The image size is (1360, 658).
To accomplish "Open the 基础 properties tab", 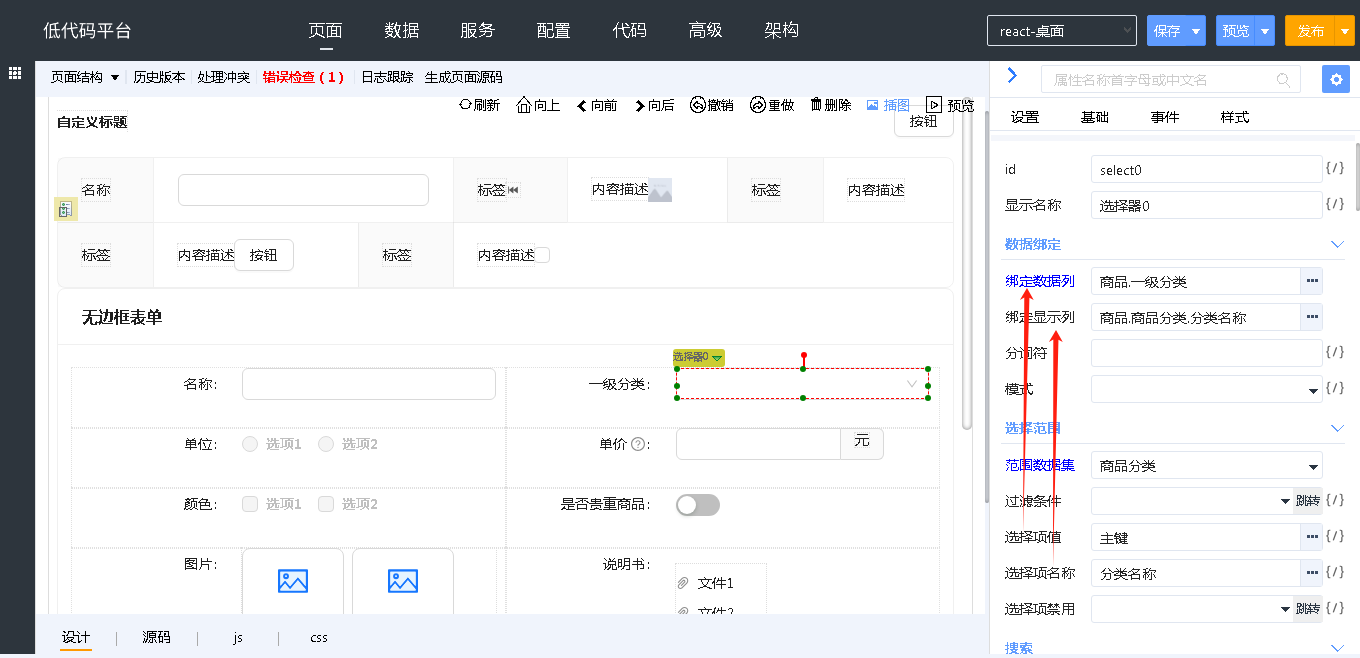I will tap(1095, 117).
